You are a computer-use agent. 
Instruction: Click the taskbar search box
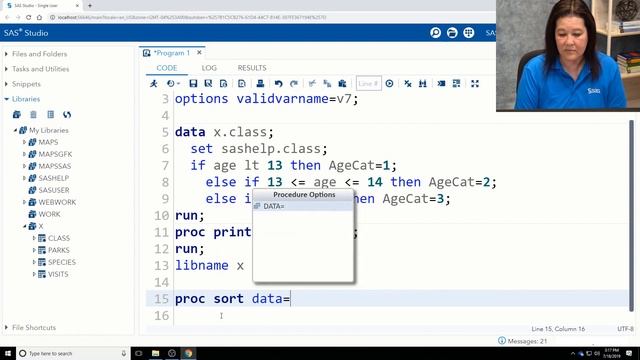click(73, 353)
